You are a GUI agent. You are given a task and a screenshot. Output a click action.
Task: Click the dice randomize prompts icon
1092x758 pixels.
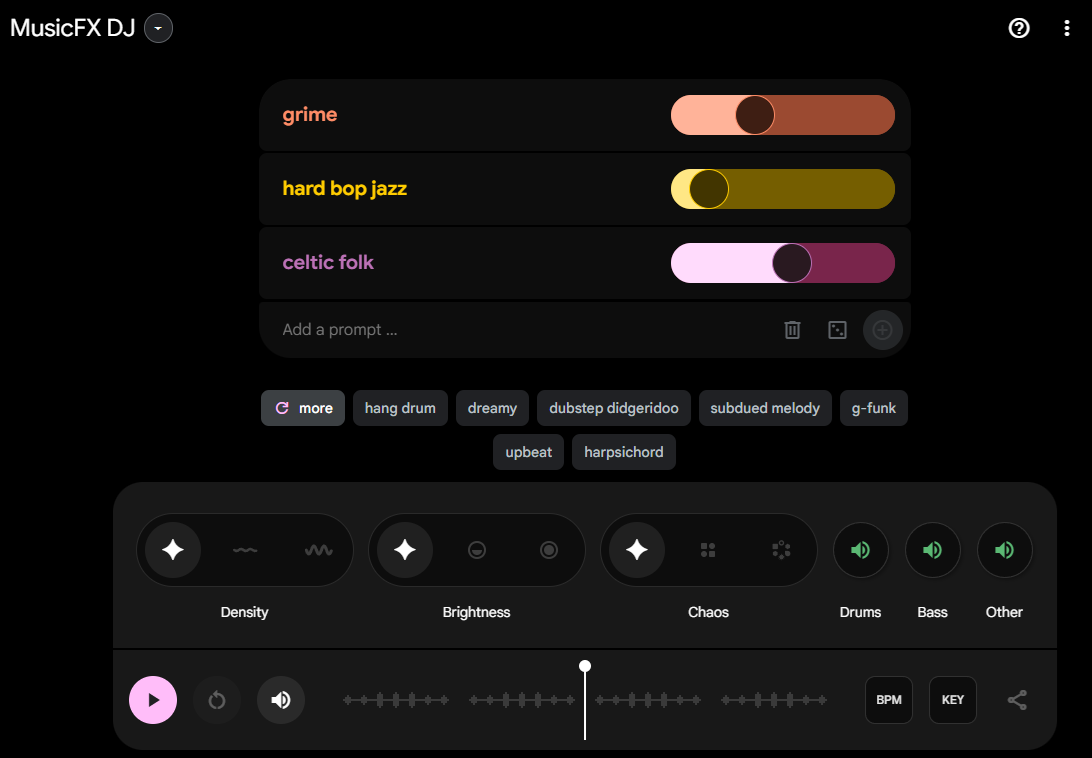click(x=838, y=330)
